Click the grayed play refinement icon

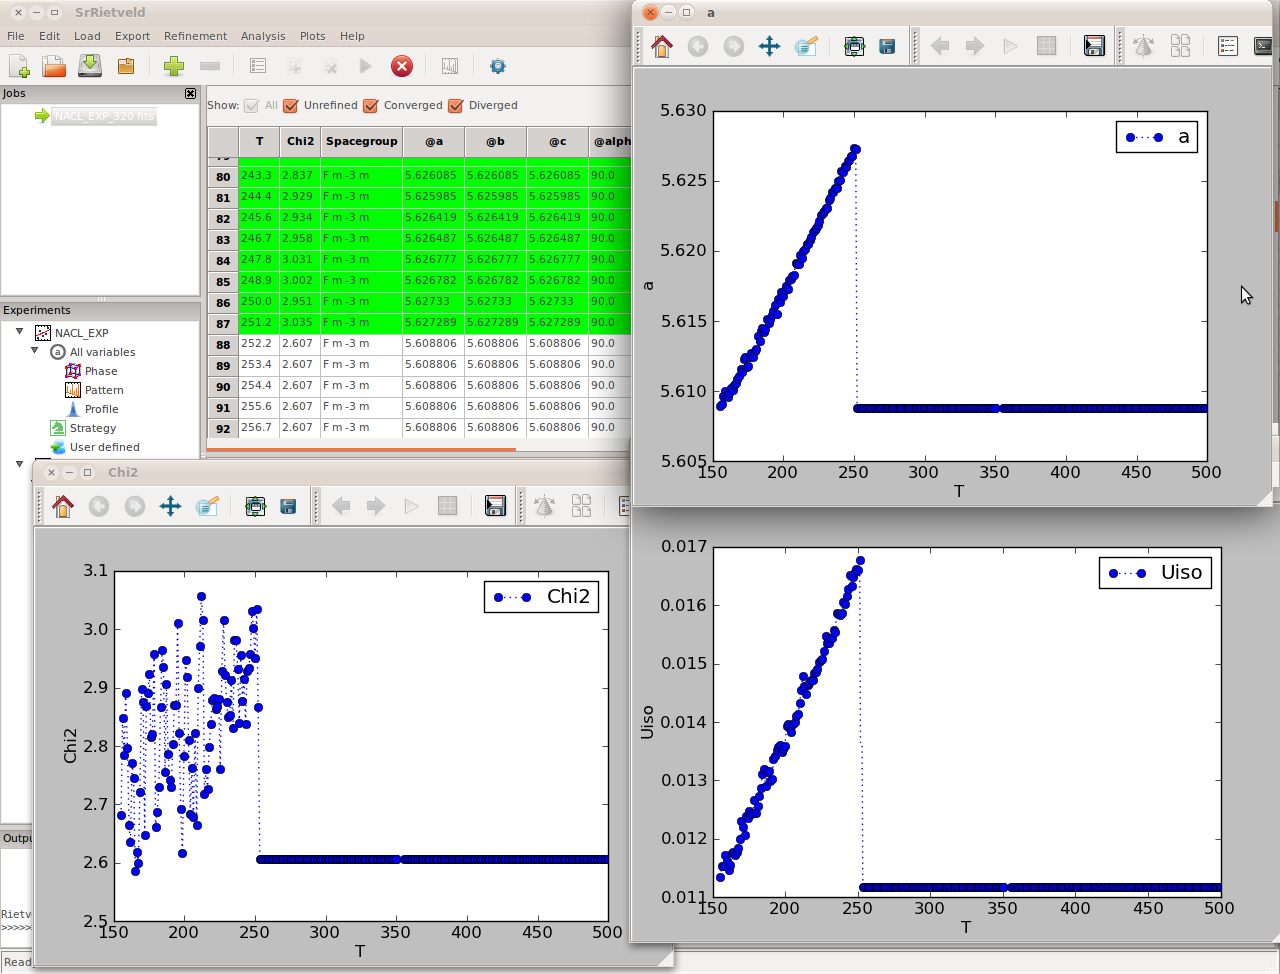click(365, 66)
